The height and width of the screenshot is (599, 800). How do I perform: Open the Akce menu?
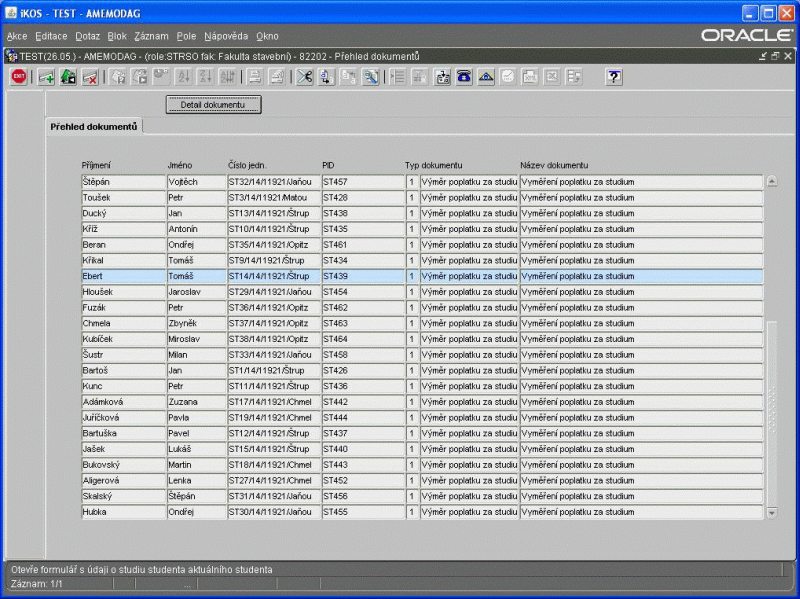(17, 35)
